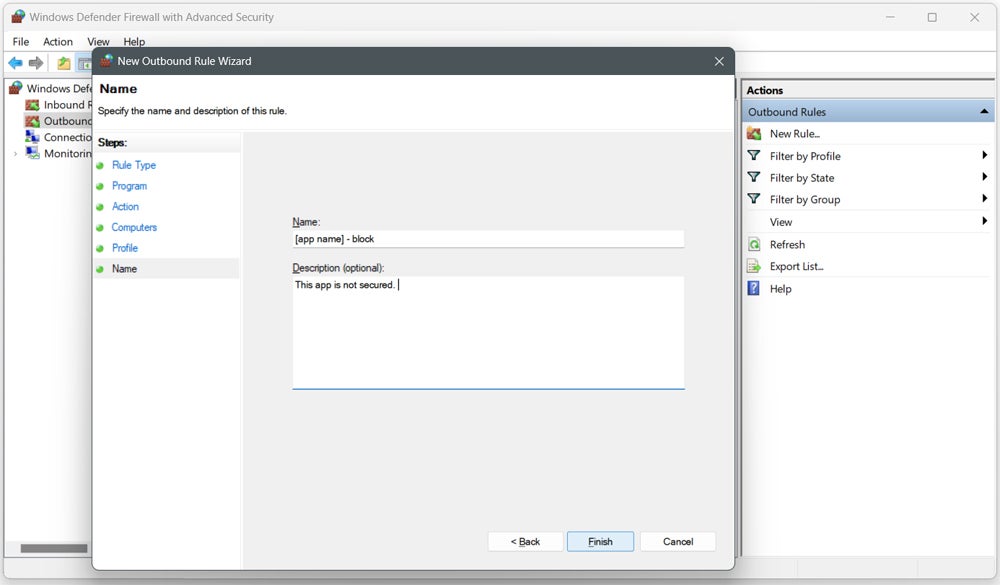Expand the View submenu arrow
The image size is (1000, 585).
[986, 221]
